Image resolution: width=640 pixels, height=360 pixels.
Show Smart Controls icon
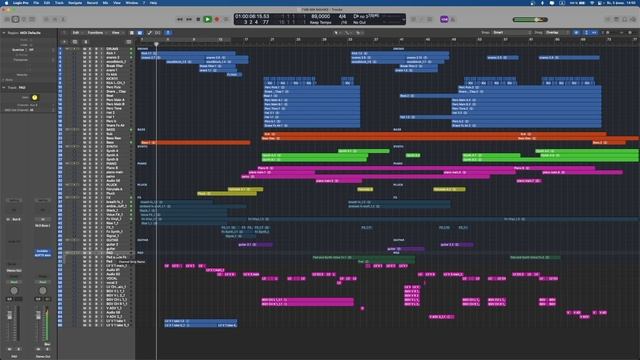[46, 19]
